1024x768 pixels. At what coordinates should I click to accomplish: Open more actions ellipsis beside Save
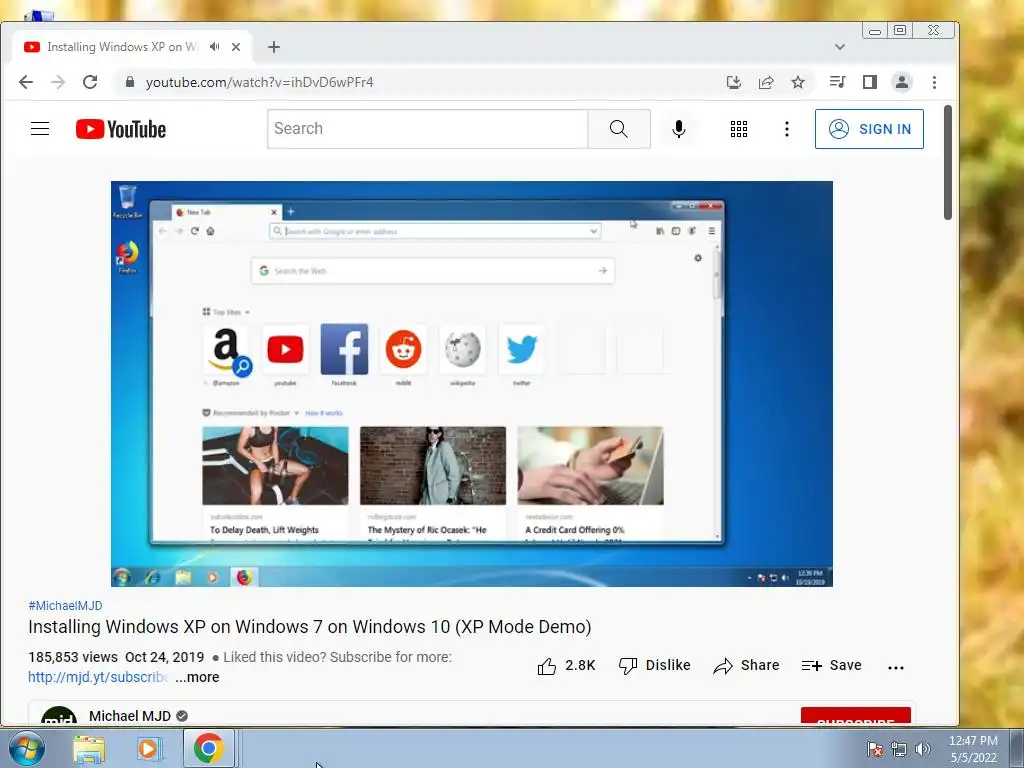tap(896, 667)
